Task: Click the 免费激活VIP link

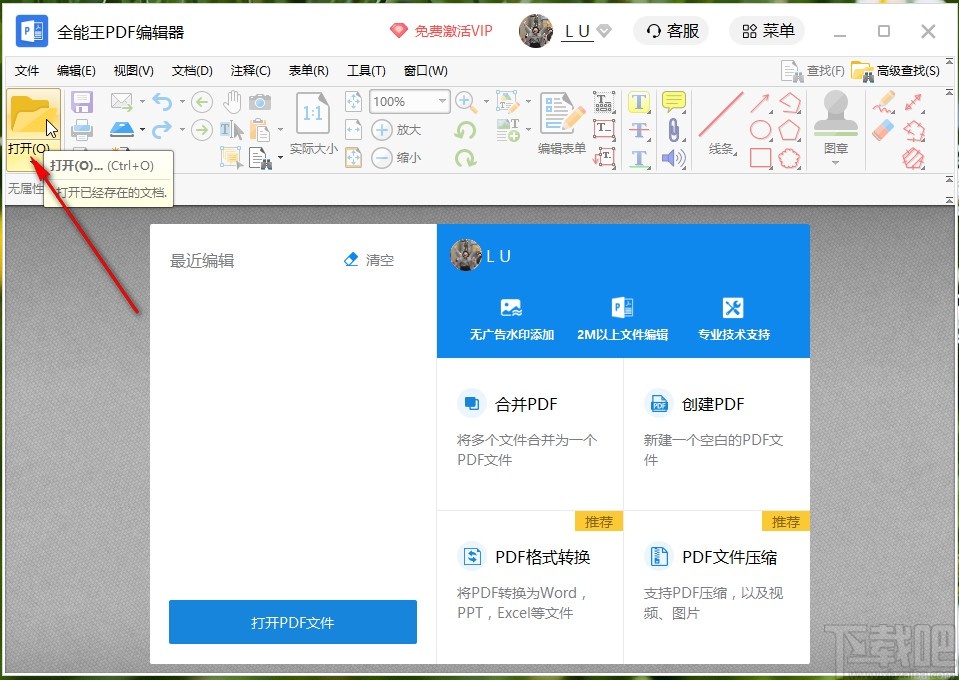Action: click(x=441, y=31)
